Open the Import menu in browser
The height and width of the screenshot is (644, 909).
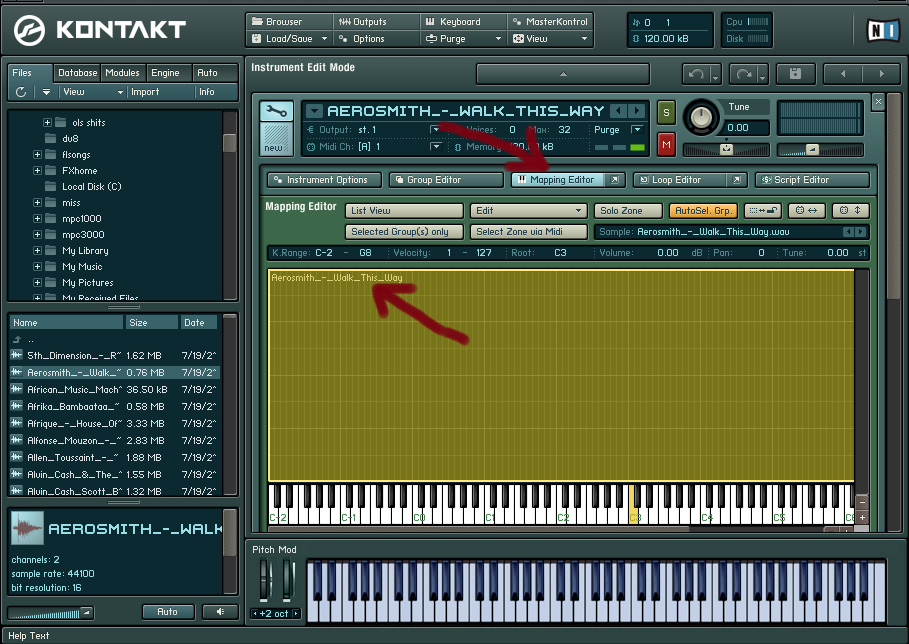pyautogui.click(x=145, y=92)
